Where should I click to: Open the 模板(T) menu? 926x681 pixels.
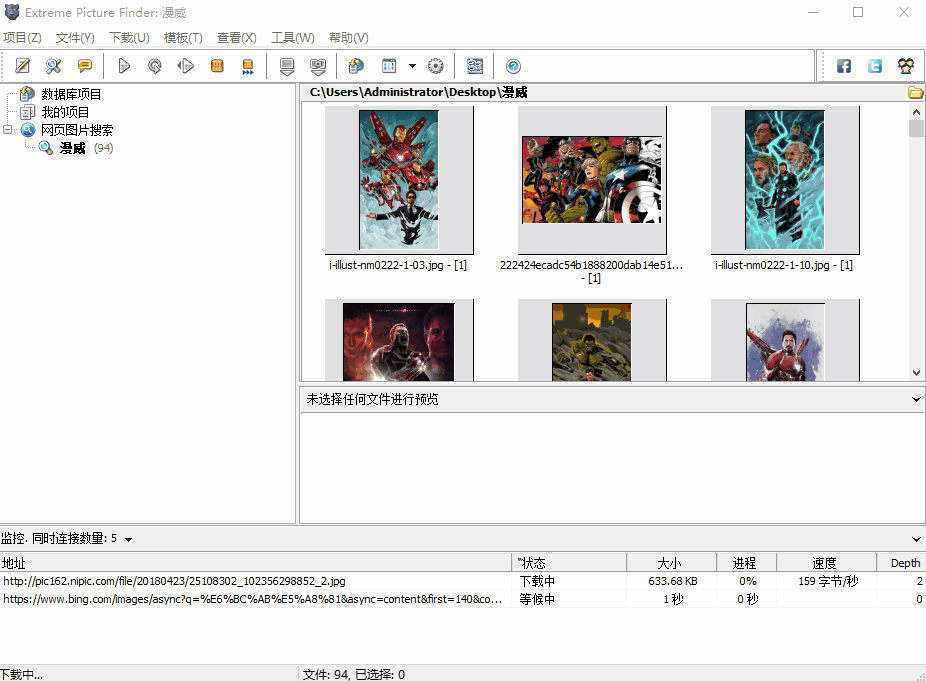[183, 38]
